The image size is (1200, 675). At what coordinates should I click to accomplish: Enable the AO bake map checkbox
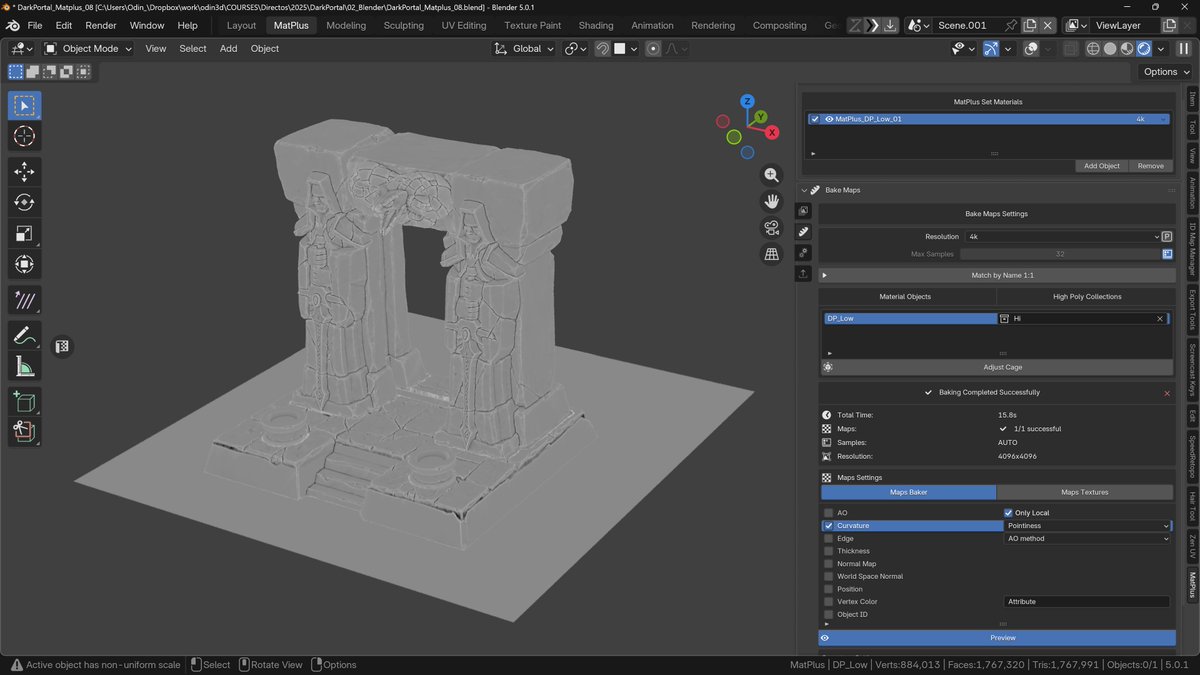point(828,512)
